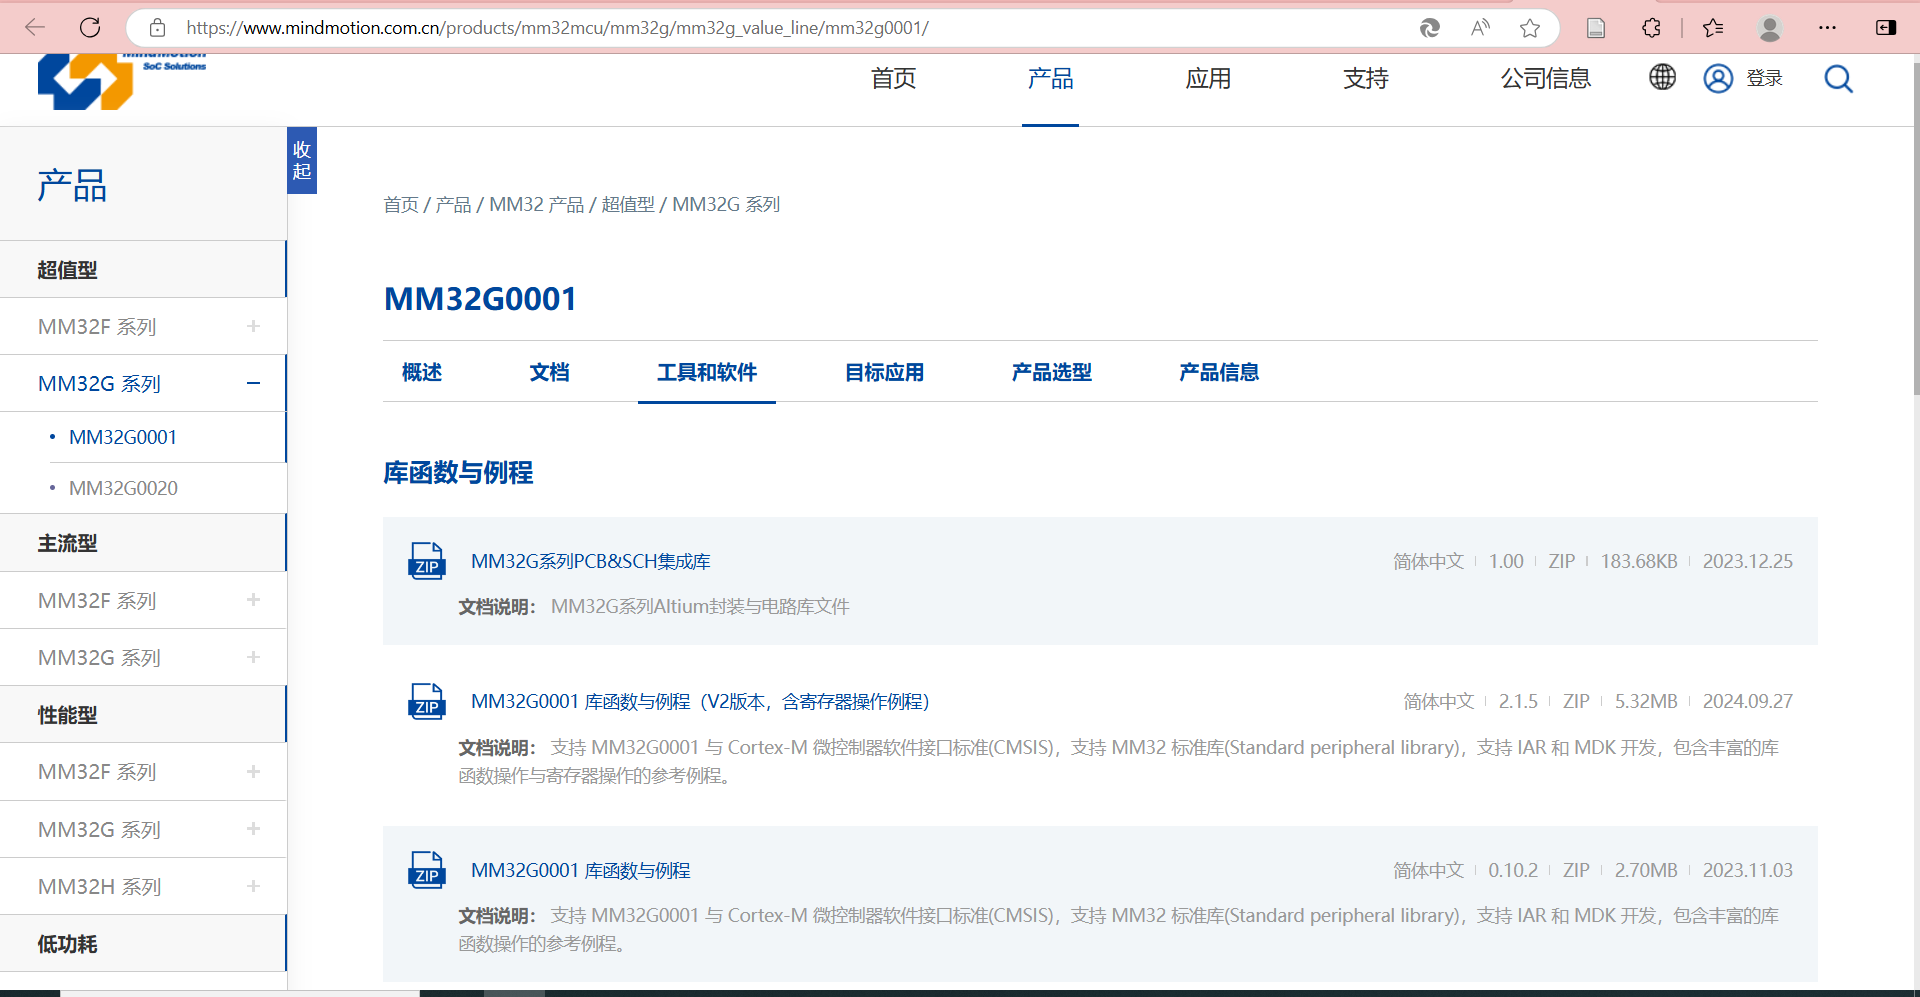Click ZIP icon for the V2 library examples
Screen dimensions: 1920x997
point(427,701)
